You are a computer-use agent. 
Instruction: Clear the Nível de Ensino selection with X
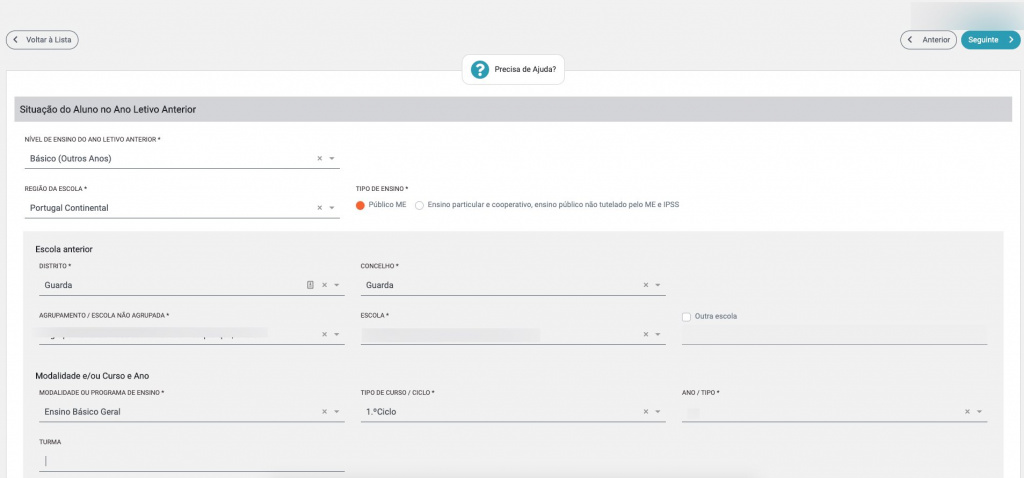tap(320, 158)
